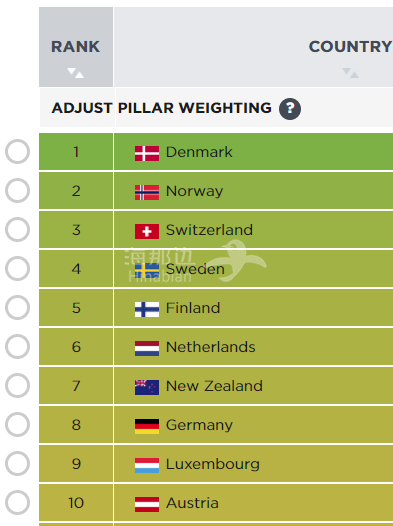Select the radio button for Netherlands
This screenshot has height=526, width=393.
(x=17, y=346)
